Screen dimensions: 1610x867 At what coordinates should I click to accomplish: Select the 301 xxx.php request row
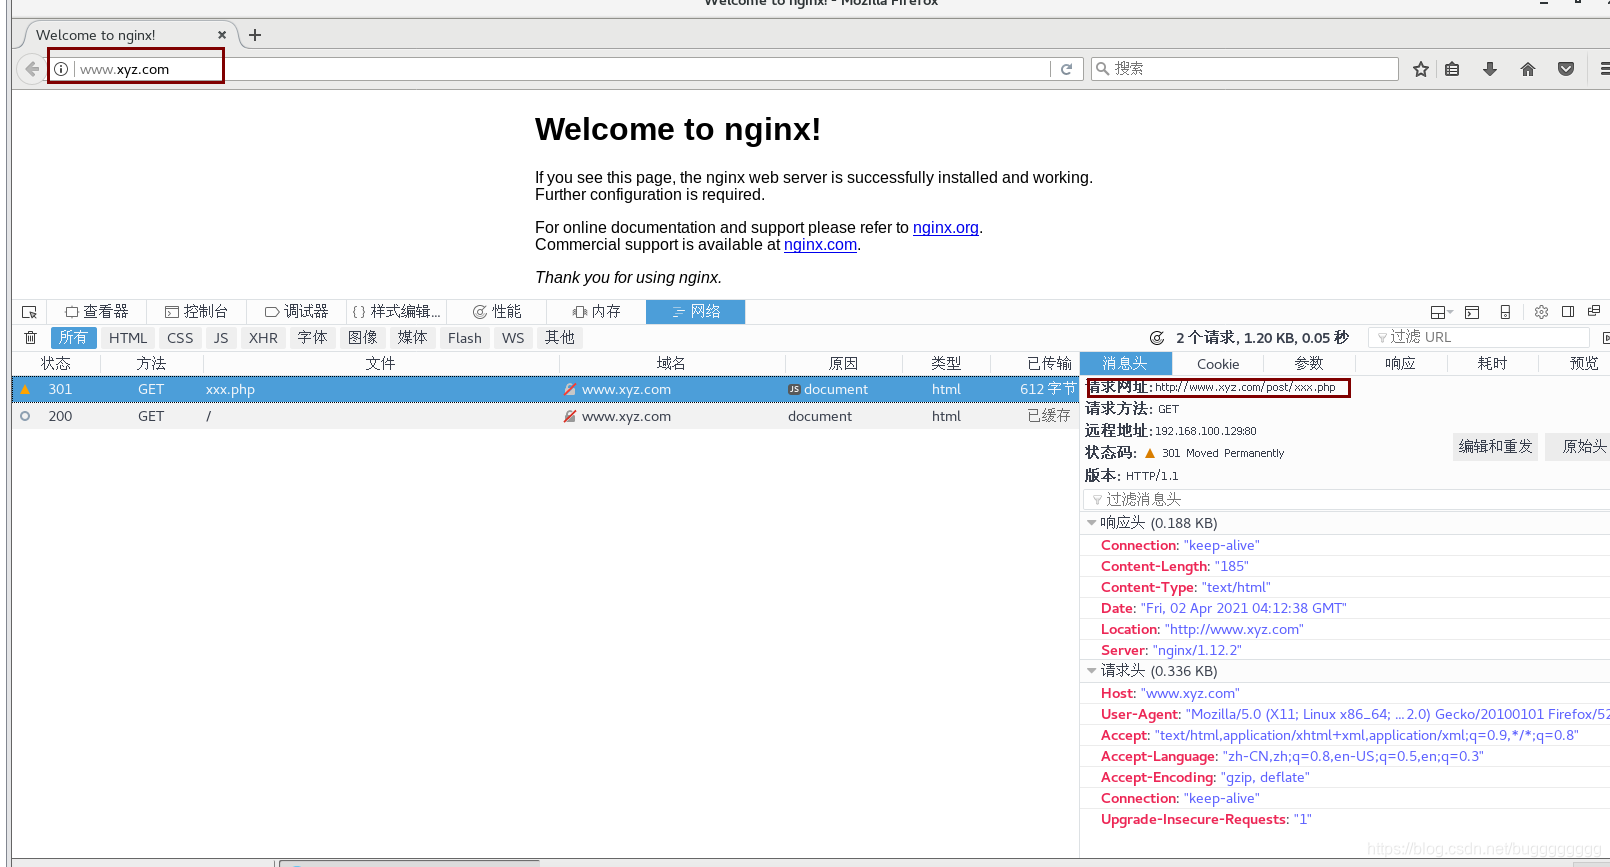545,389
